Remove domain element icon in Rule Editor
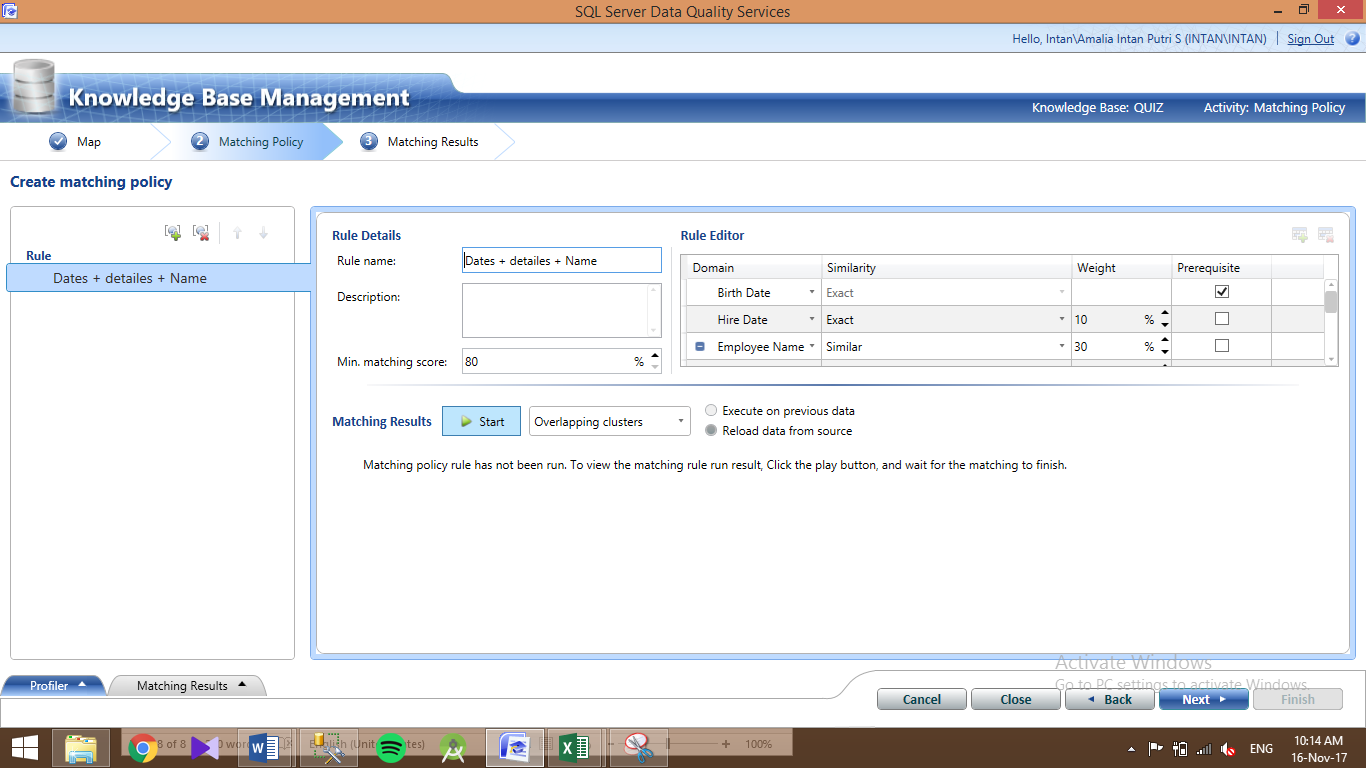Screen dimensions: 1366x768 (1326, 235)
